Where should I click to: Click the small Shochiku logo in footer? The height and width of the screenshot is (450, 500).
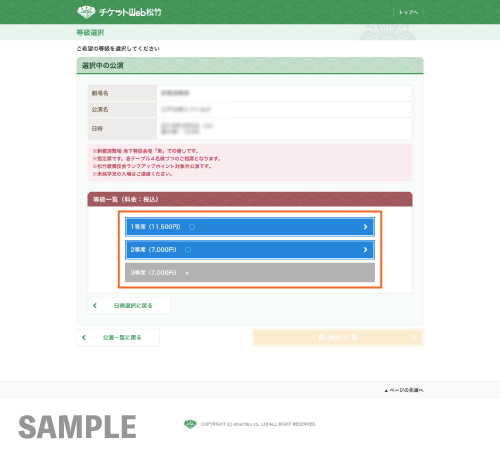coord(190,424)
